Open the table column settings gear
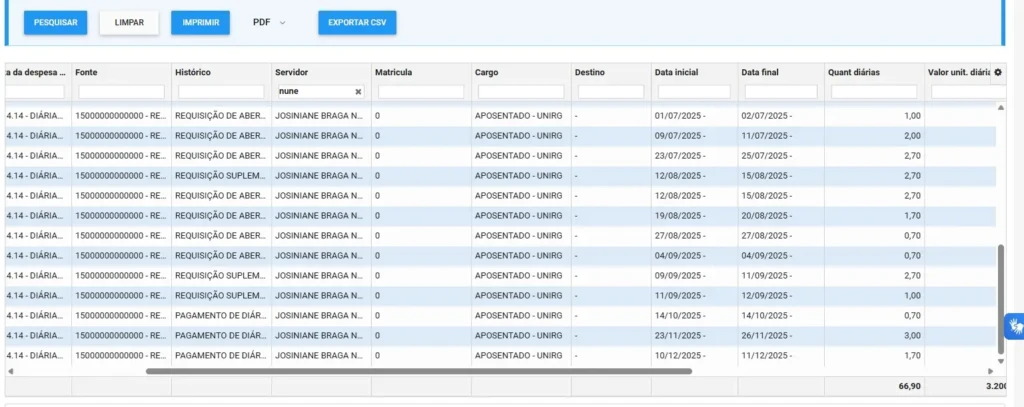 [997, 72]
